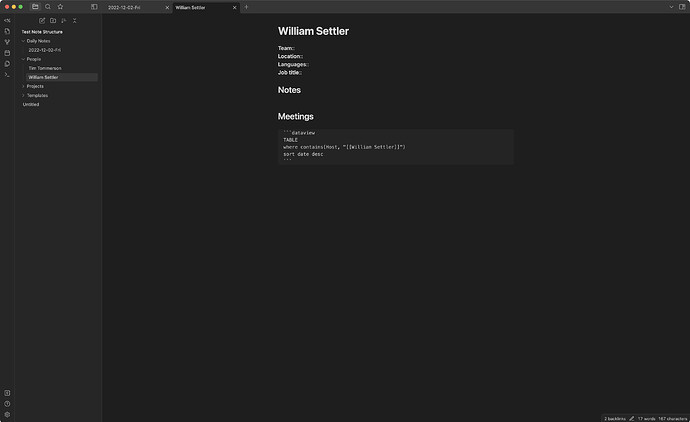Screen dimensions: 690x422
Task: Open the command palette ribbon icon
Action: 7,75
